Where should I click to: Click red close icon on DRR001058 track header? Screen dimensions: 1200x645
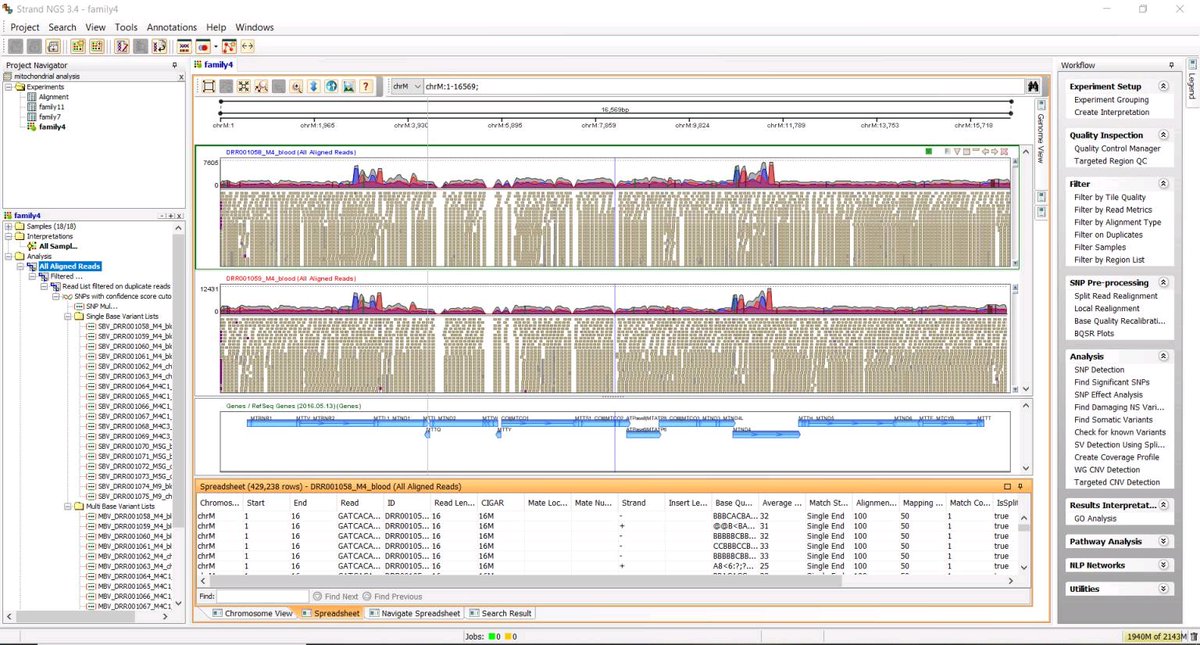pos(1006,152)
